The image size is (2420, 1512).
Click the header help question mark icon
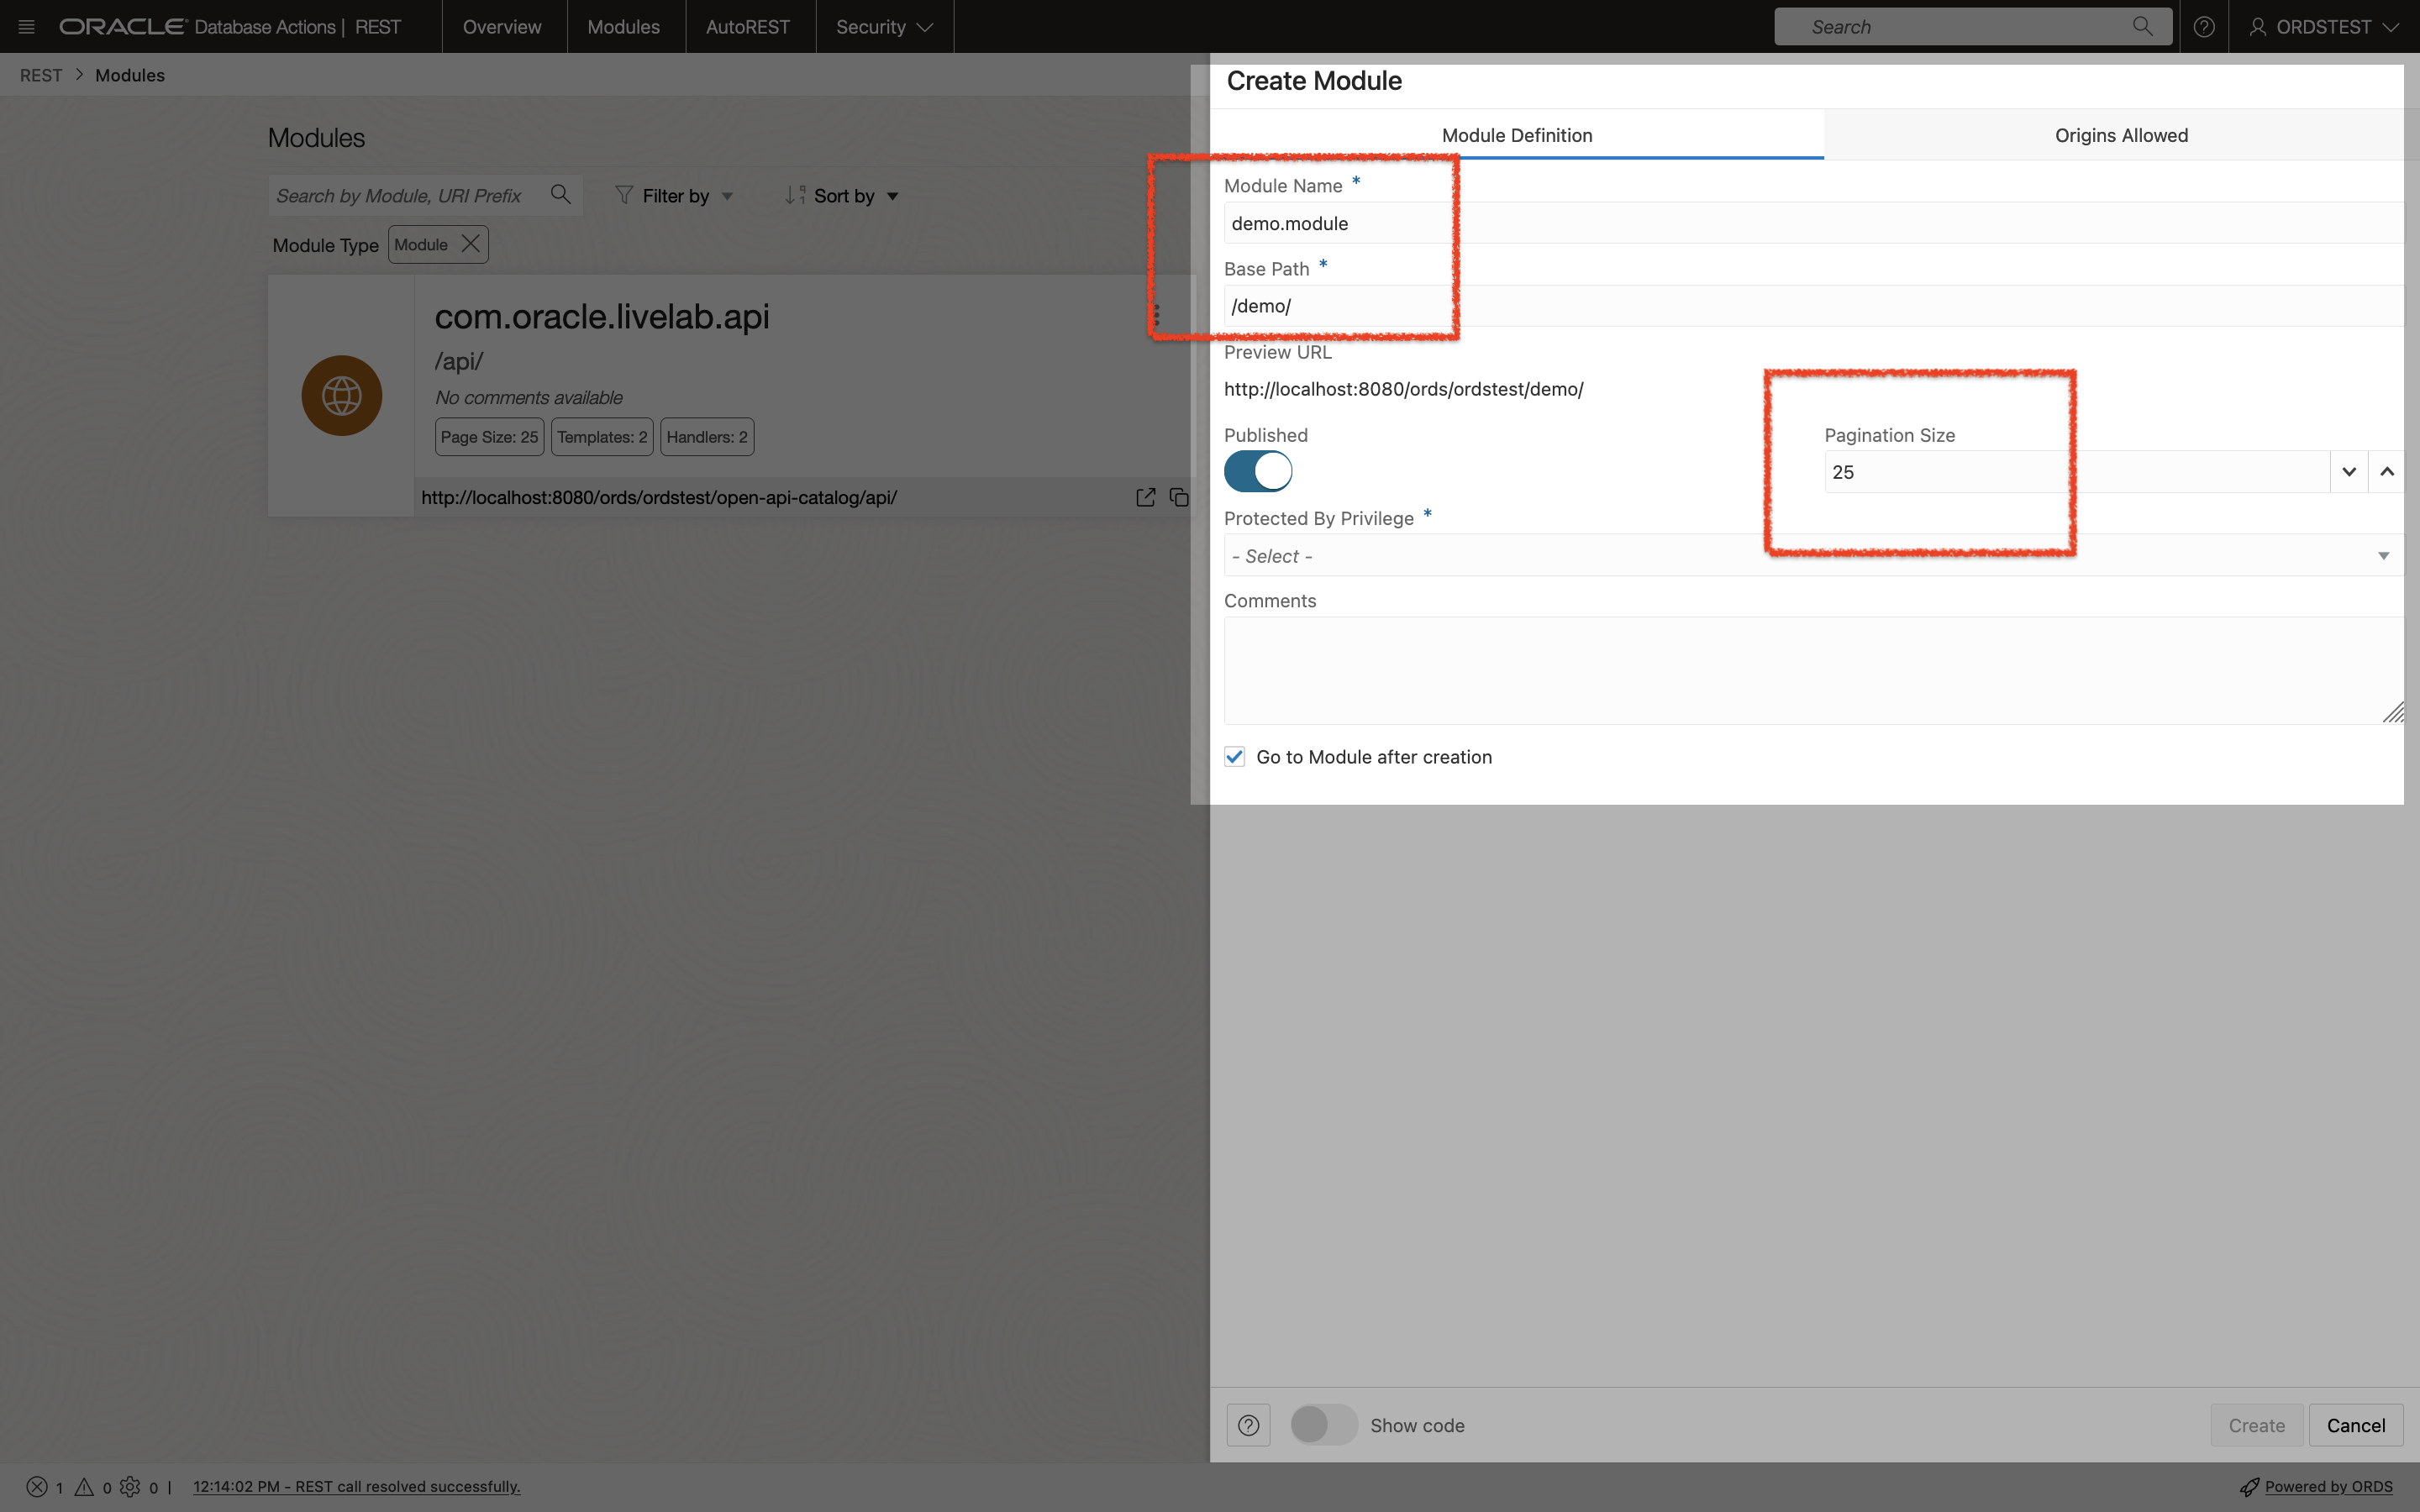pos(2203,27)
